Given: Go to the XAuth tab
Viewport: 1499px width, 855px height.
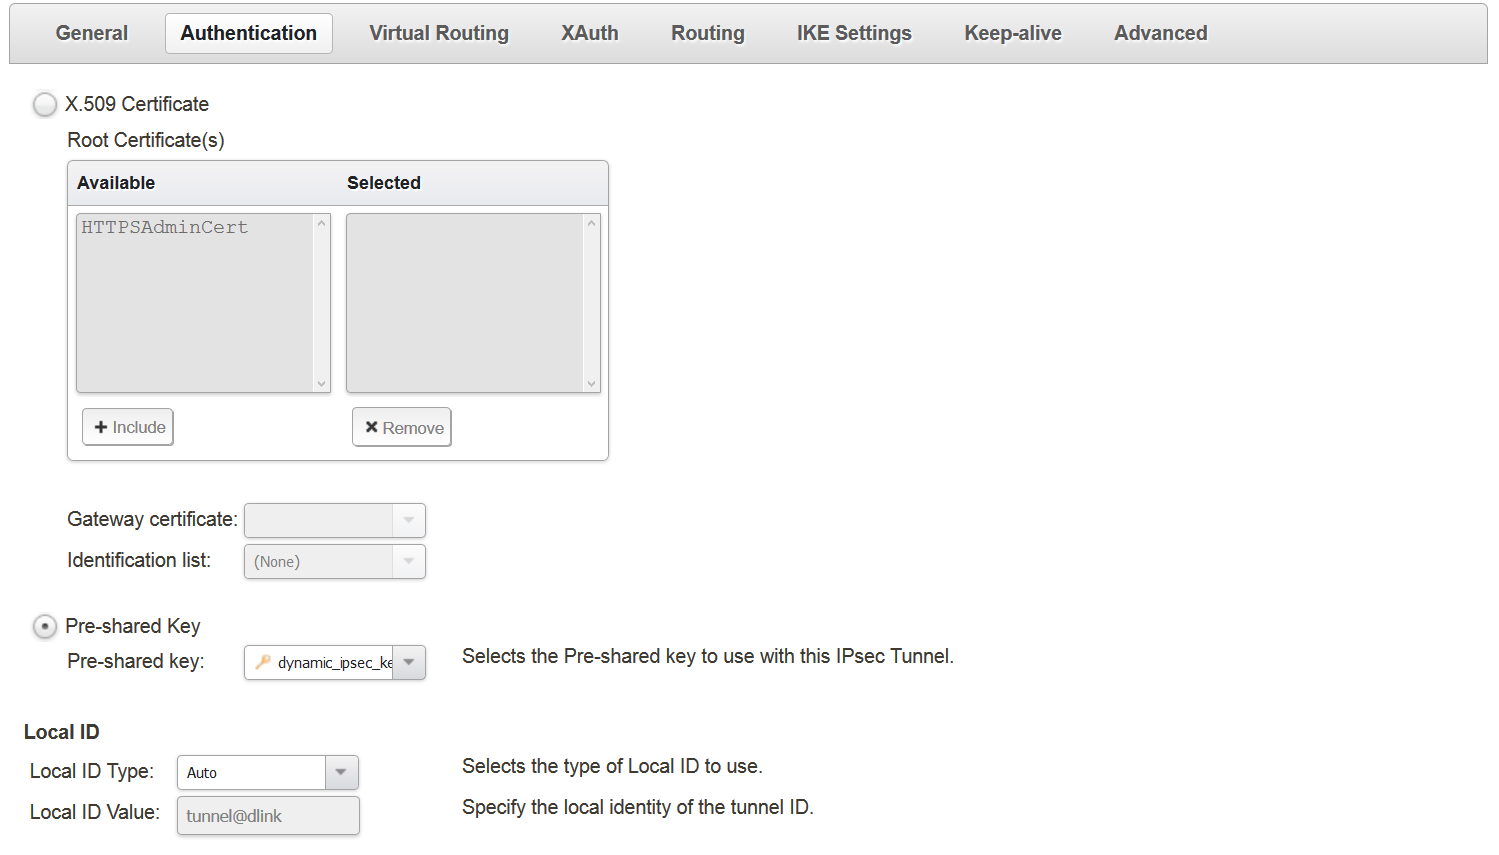Looking at the screenshot, I should [x=590, y=33].
